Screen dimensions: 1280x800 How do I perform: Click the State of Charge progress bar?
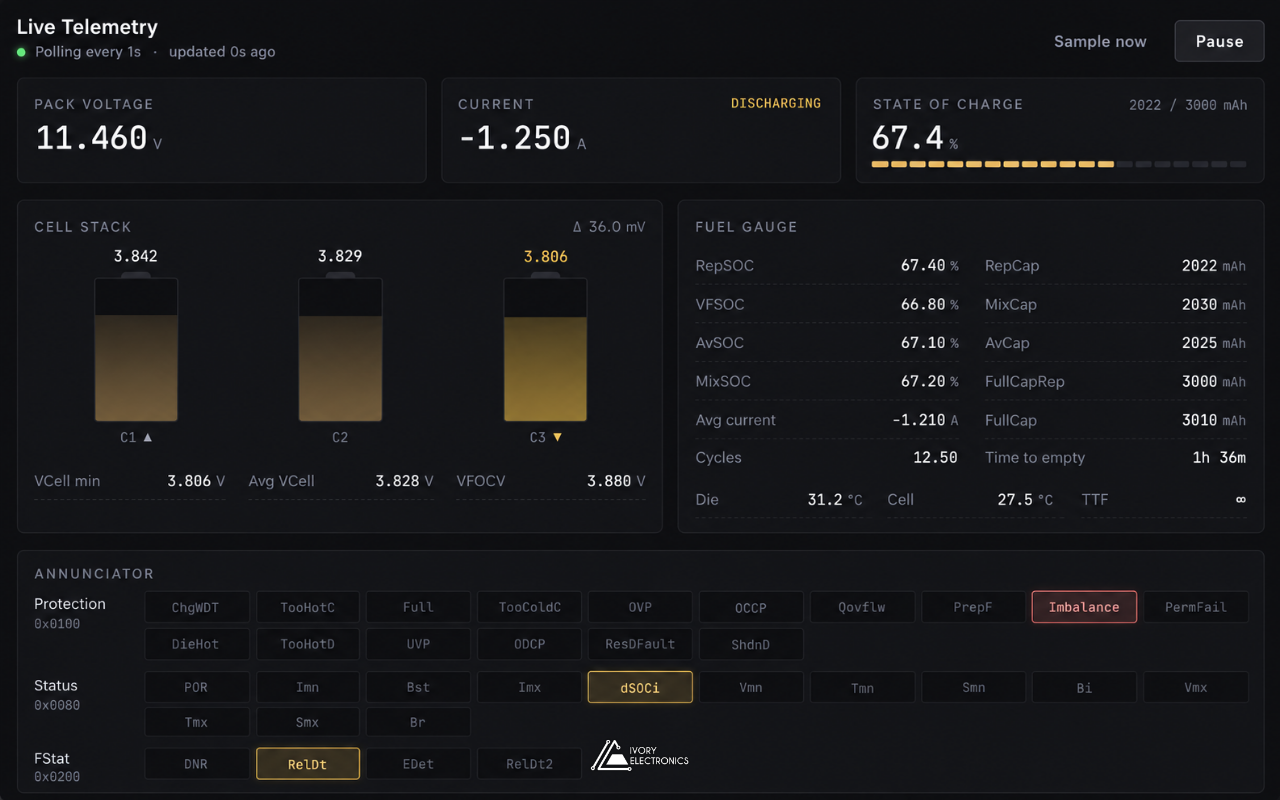(1059, 164)
